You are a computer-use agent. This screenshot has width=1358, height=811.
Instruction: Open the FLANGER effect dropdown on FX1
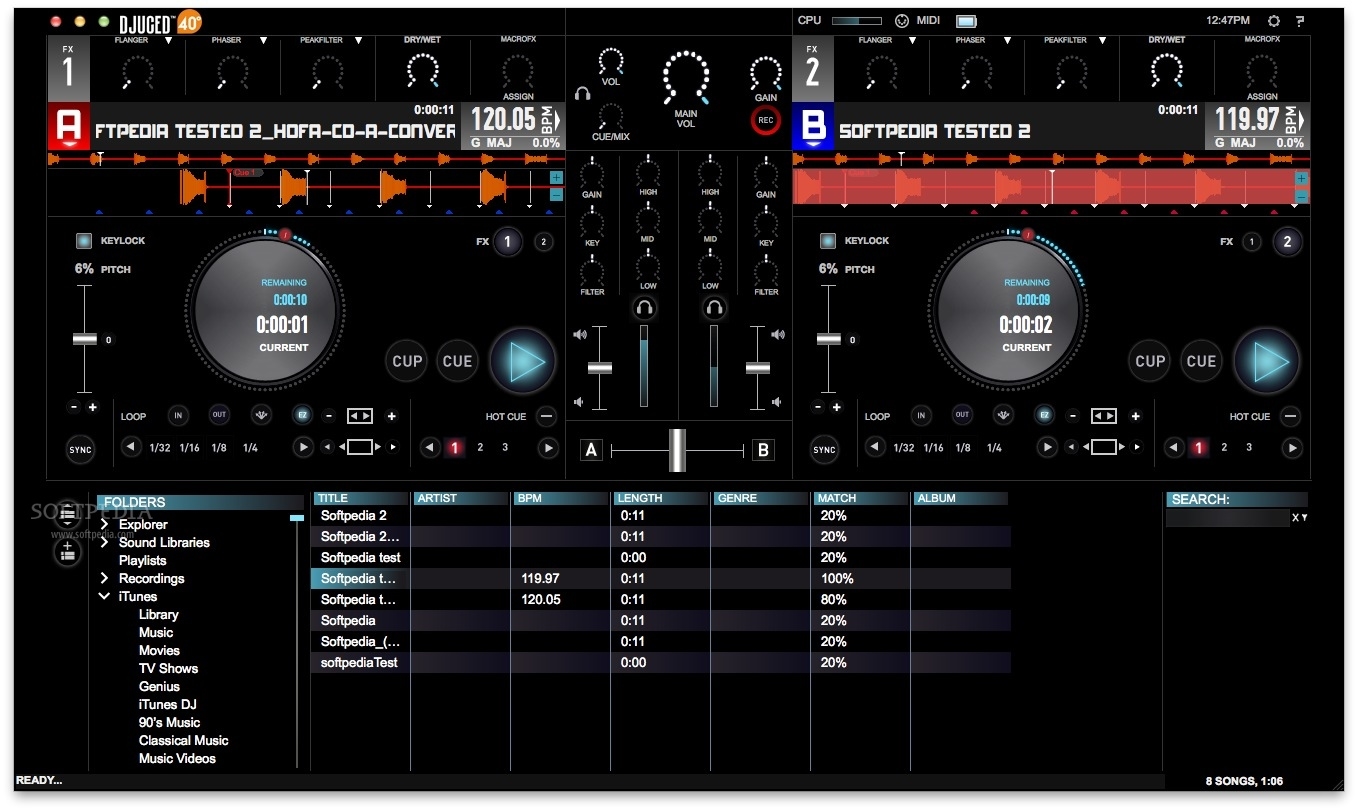pos(169,41)
